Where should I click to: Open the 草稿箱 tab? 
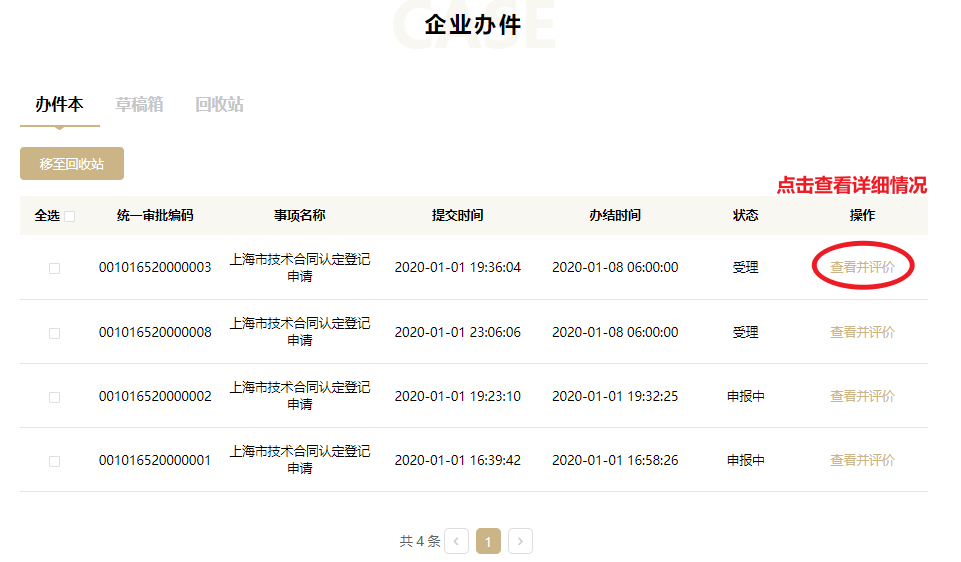pos(139,105)
